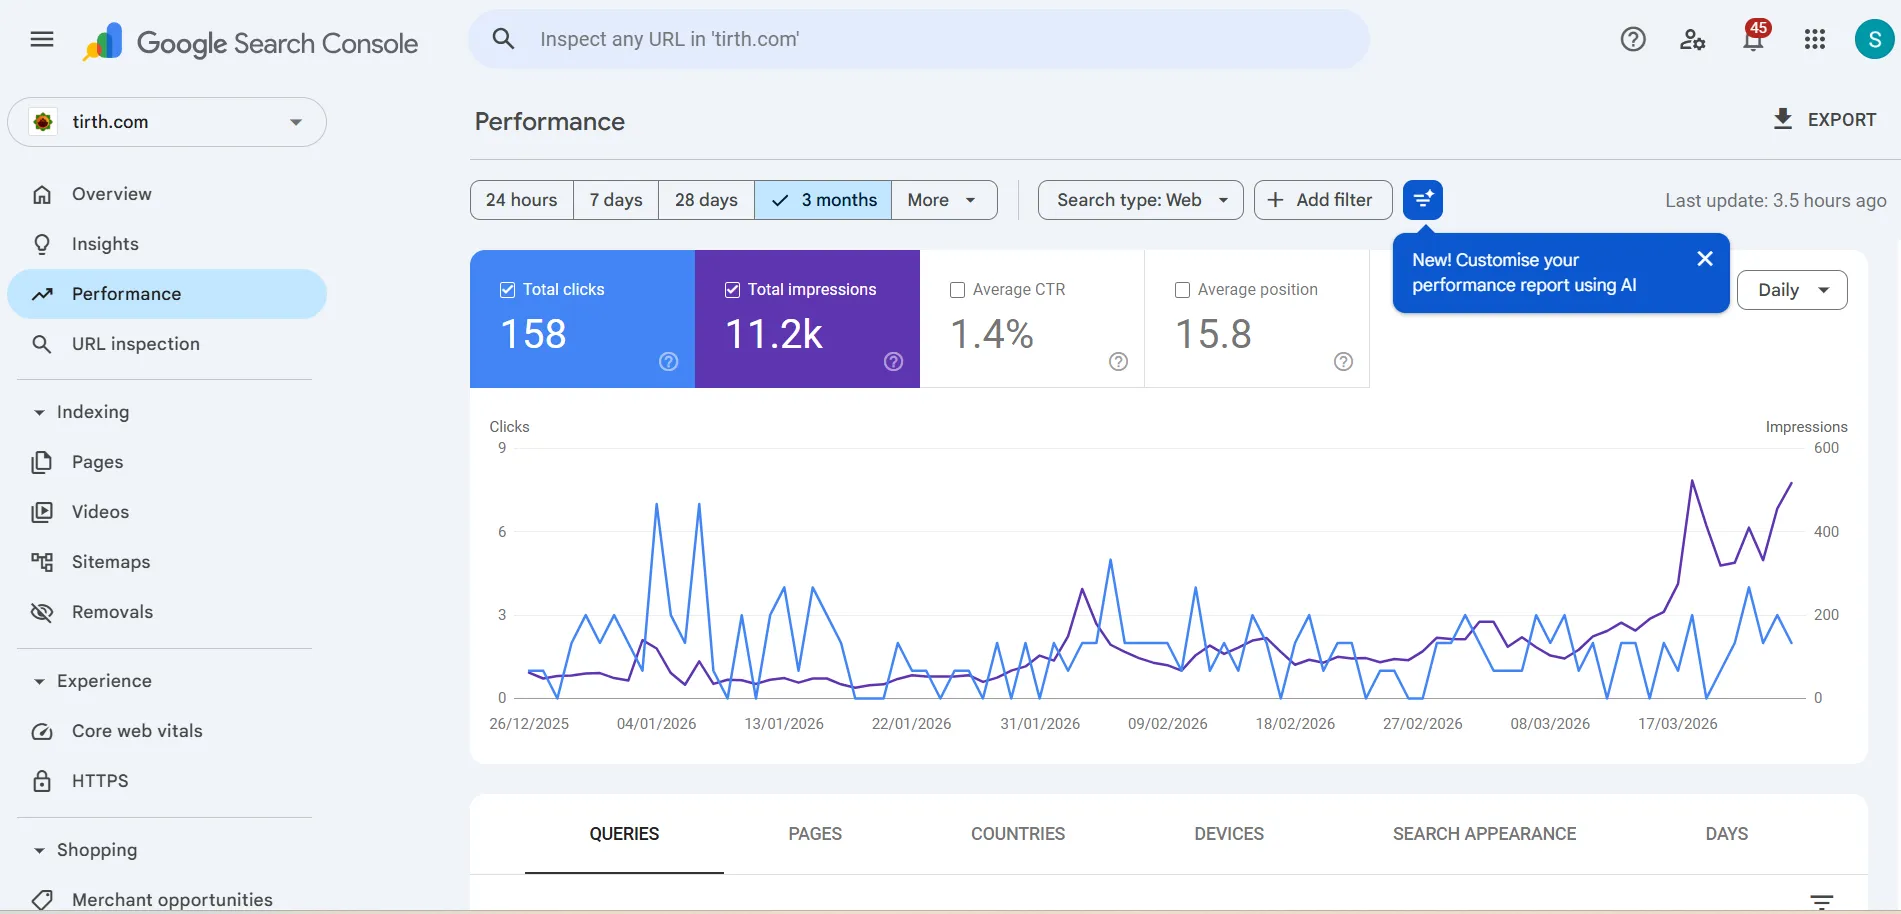
Task: Enable the Average position checkbox
Action: pos(1182,290)
